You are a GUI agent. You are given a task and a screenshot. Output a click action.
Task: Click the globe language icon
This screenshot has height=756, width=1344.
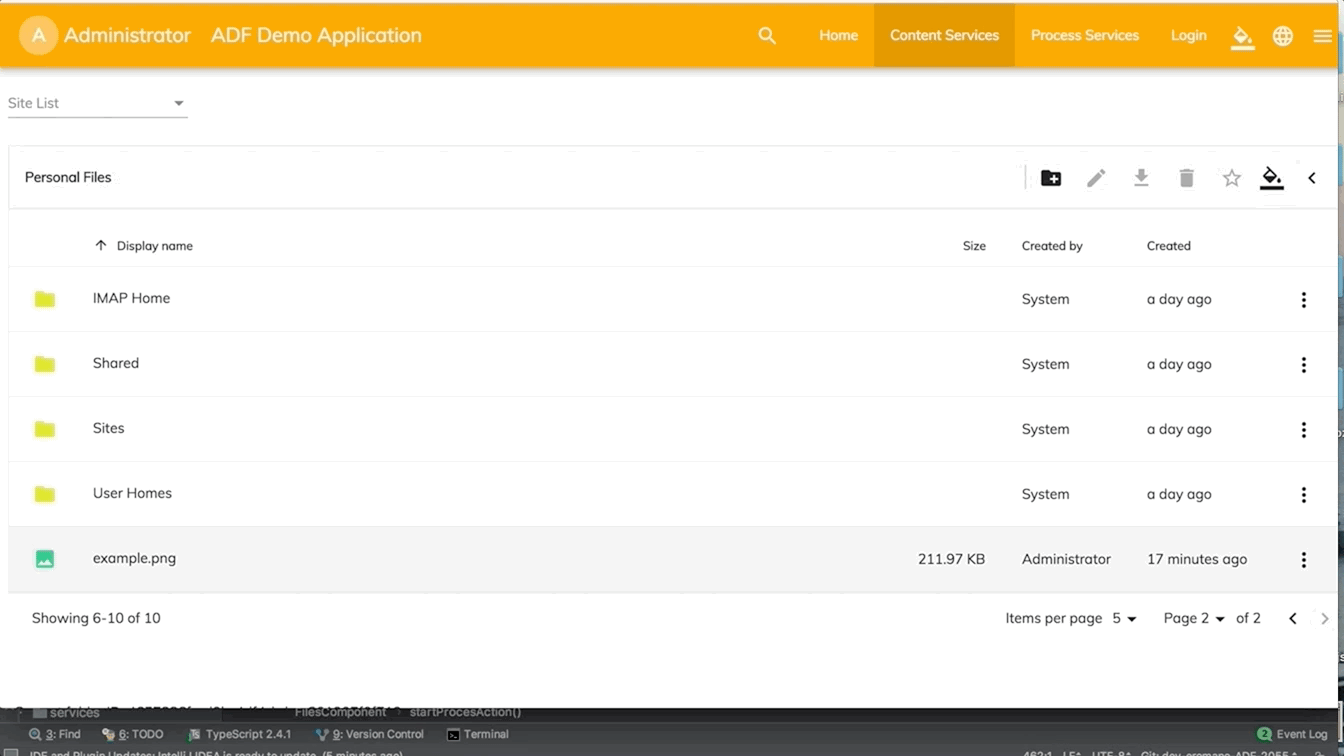pyautogui.click(x=1283, y=36)
